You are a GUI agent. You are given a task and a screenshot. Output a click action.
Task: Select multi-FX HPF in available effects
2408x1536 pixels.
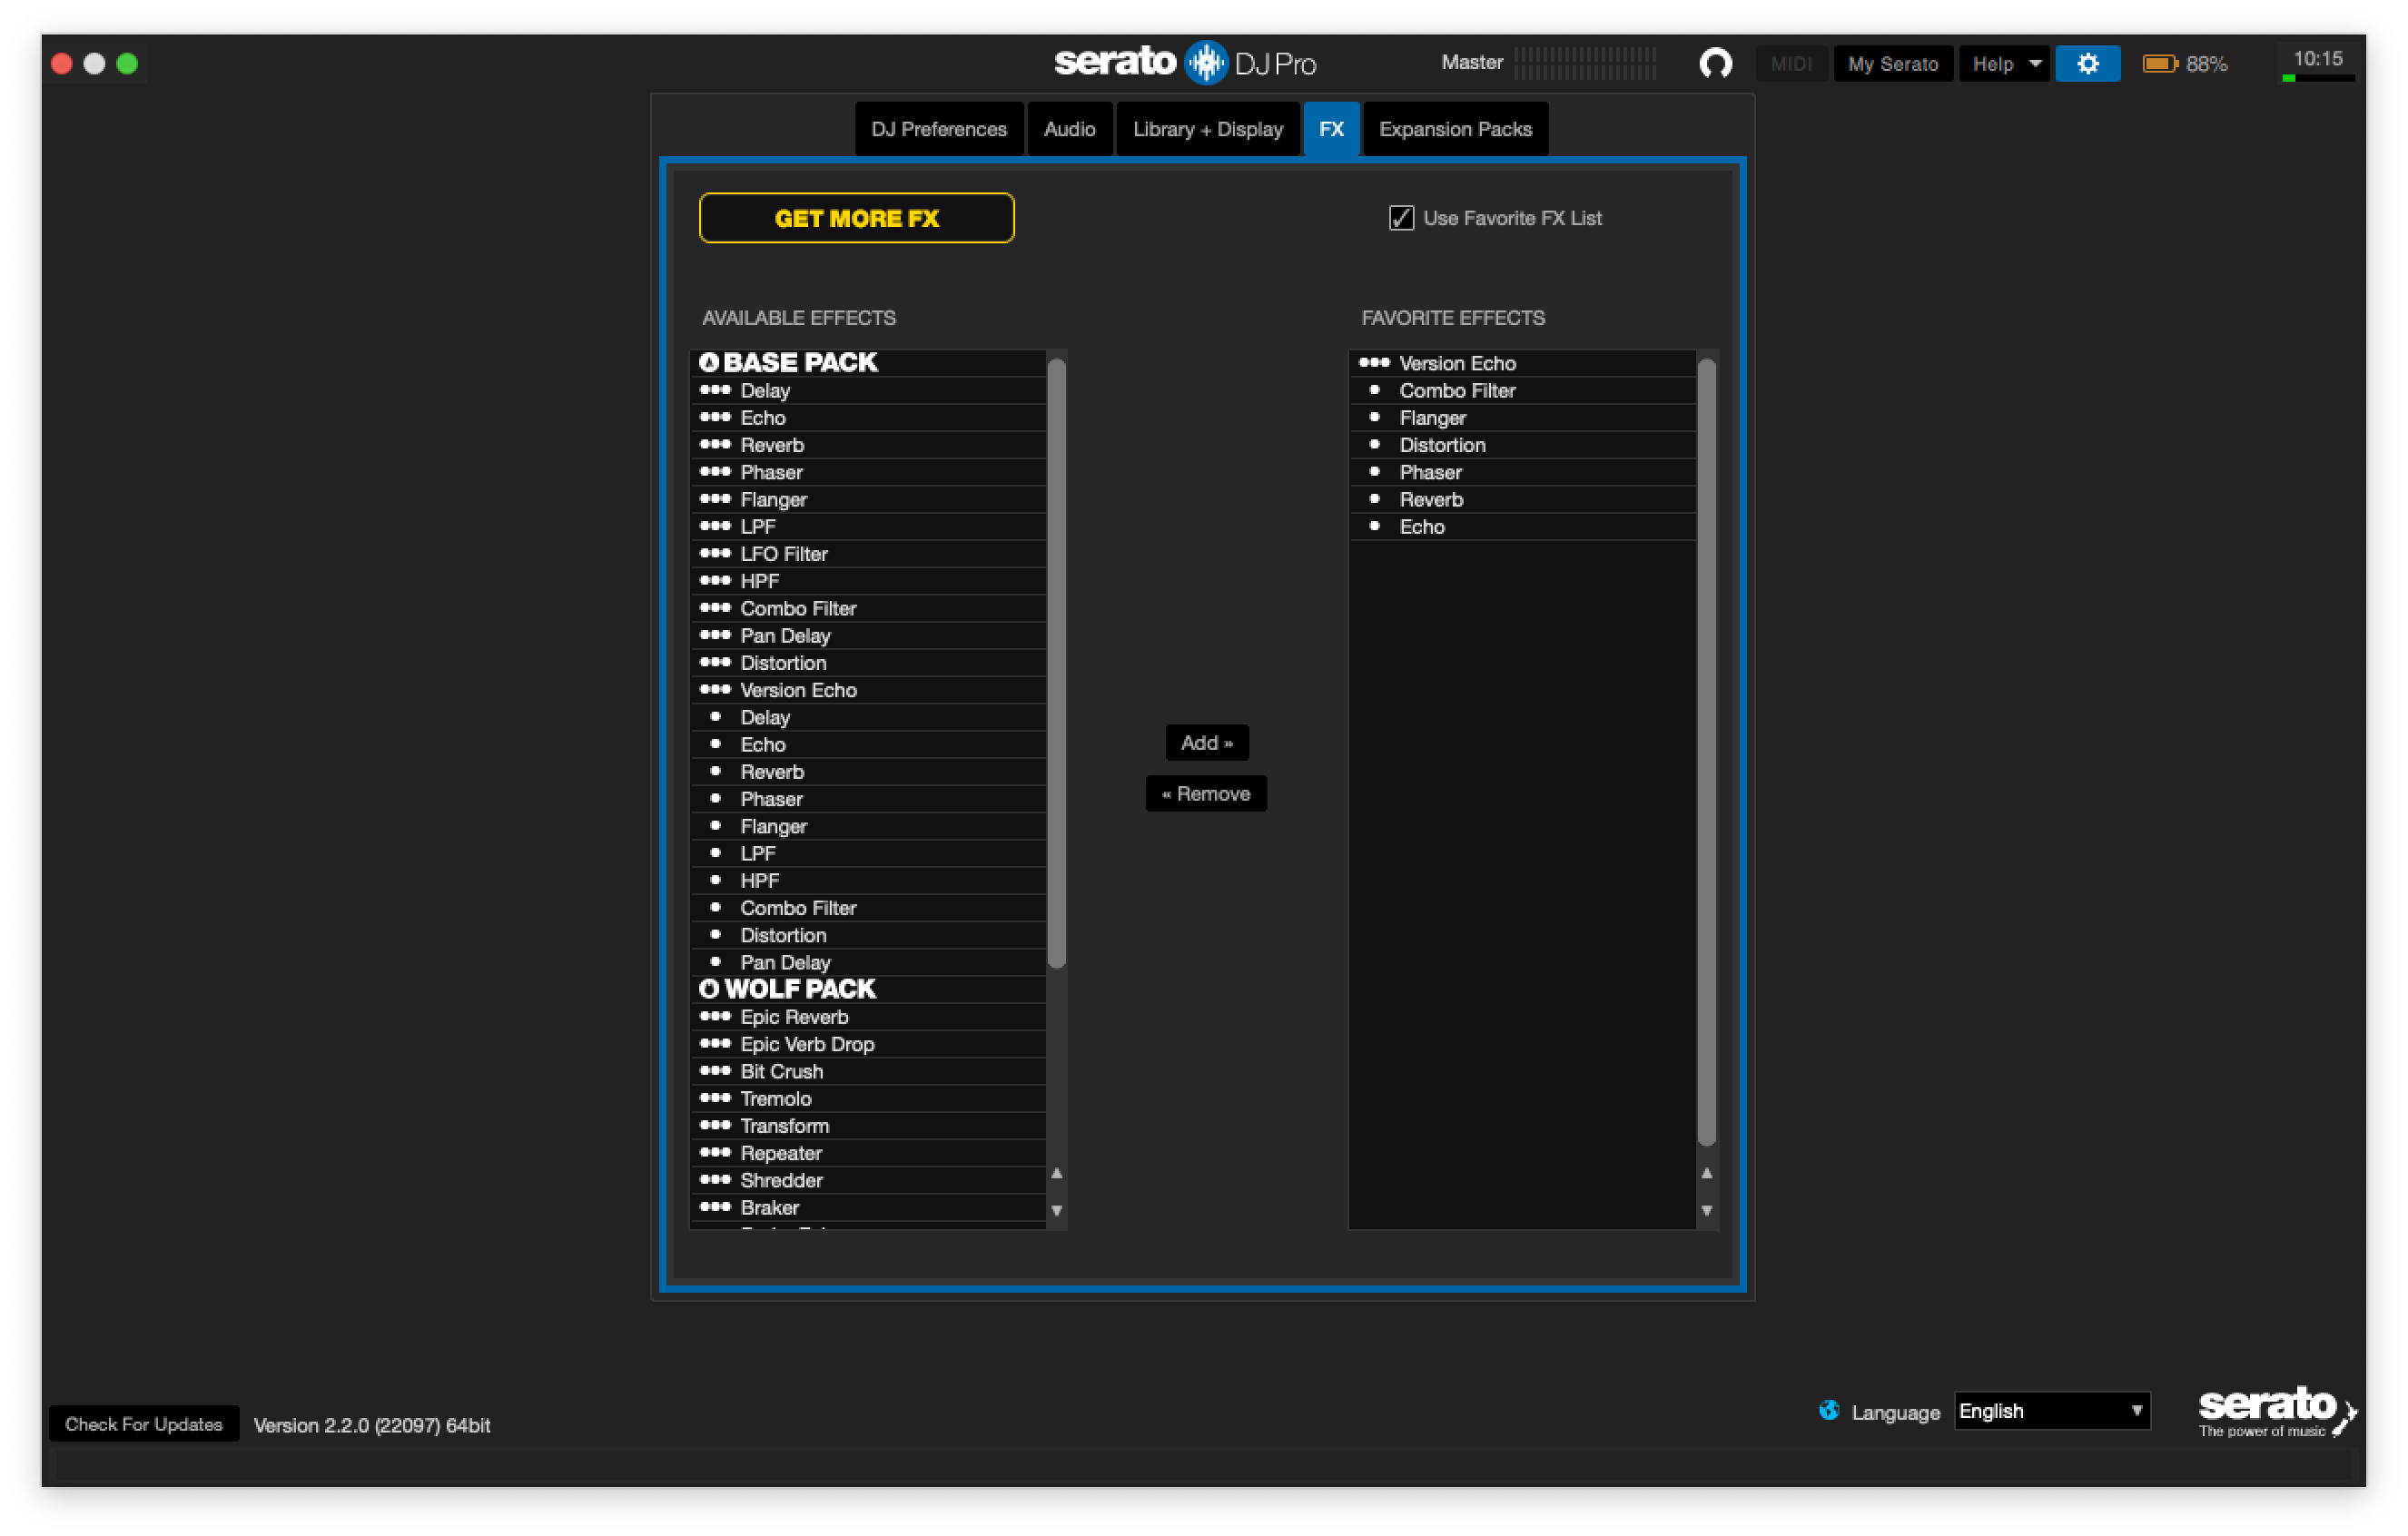pyautogui.click(x=868, y=581)
